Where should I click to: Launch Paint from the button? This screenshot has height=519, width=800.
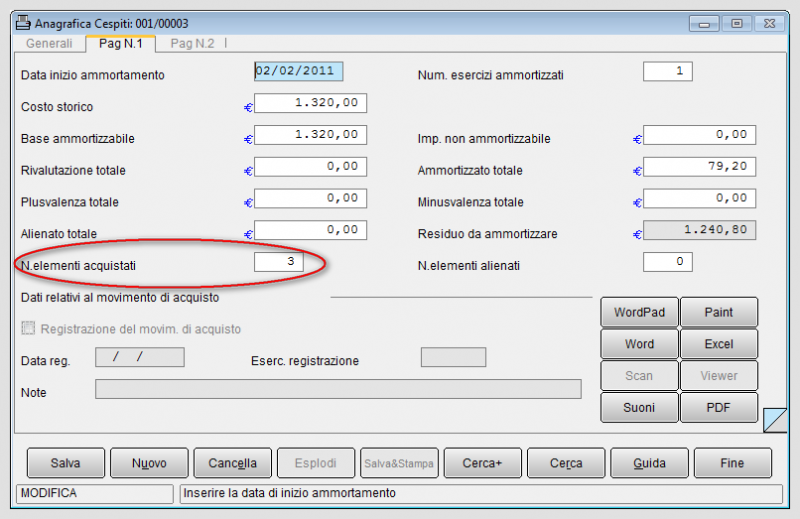718,312
